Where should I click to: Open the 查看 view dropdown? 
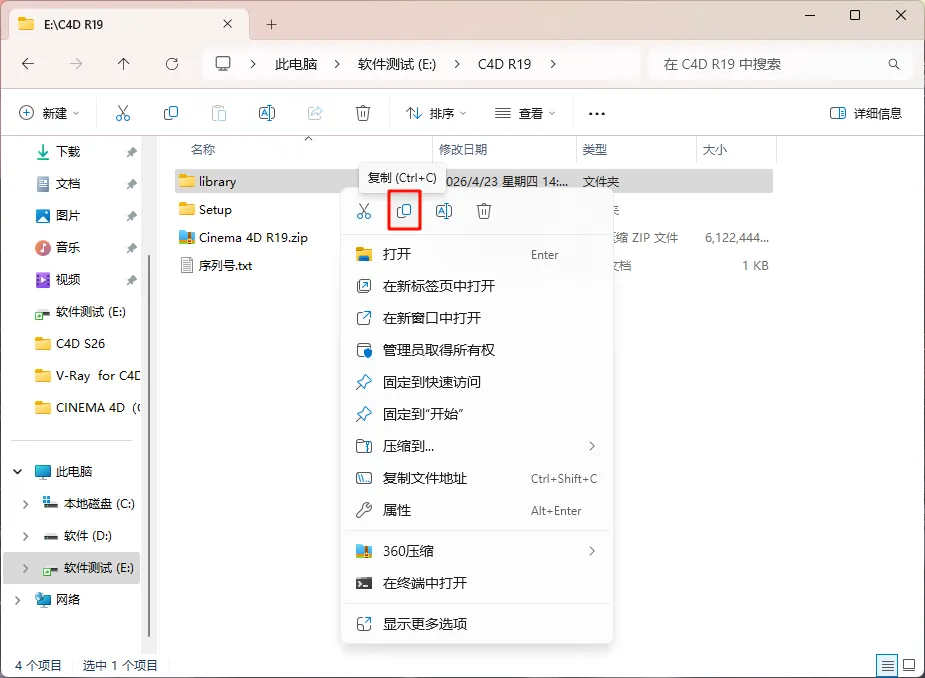[x=525, y=113]
